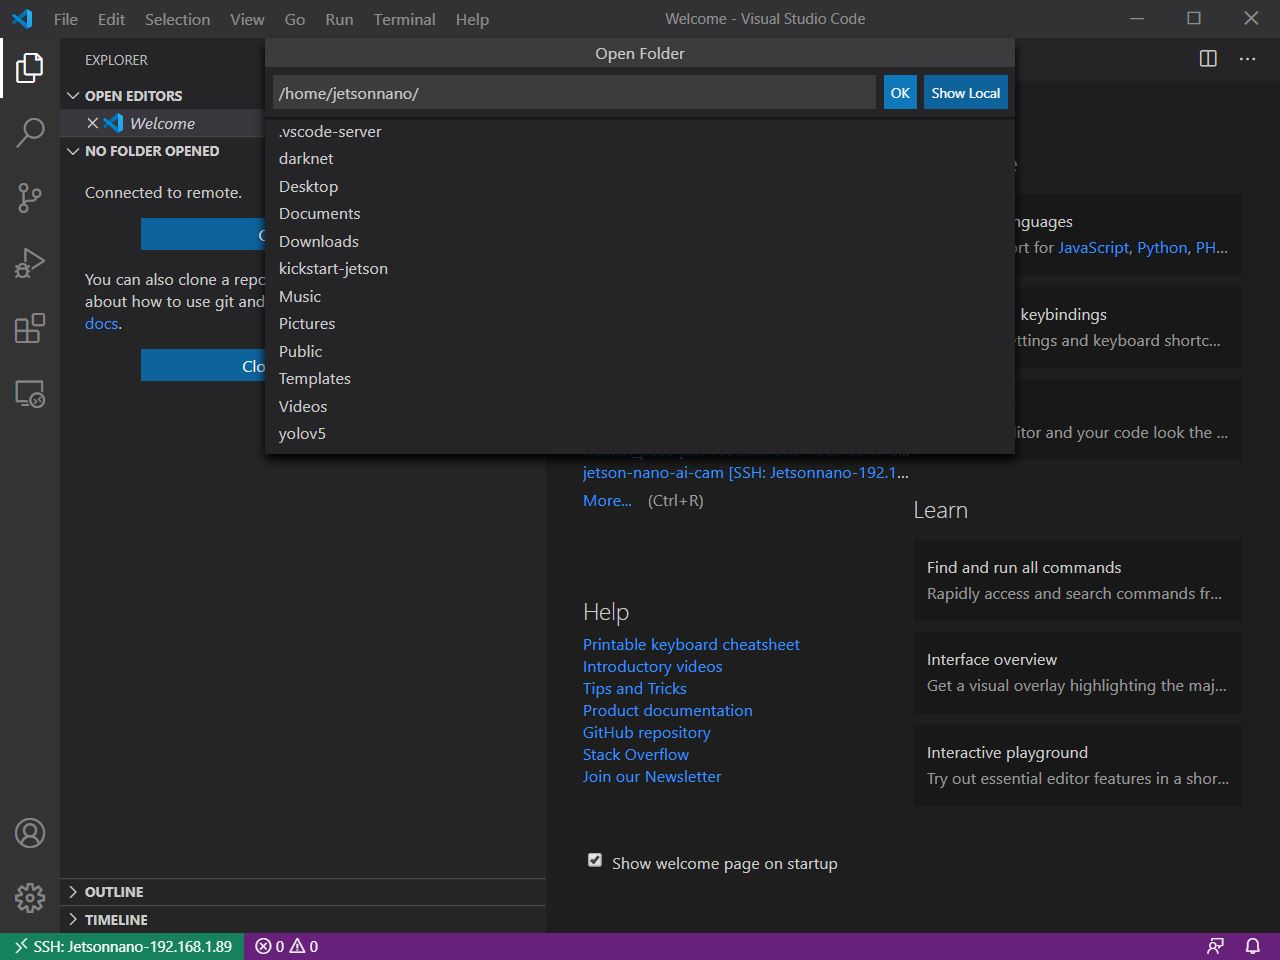
Task: Open the errors and warnings status item
Action: pos(287,946)
